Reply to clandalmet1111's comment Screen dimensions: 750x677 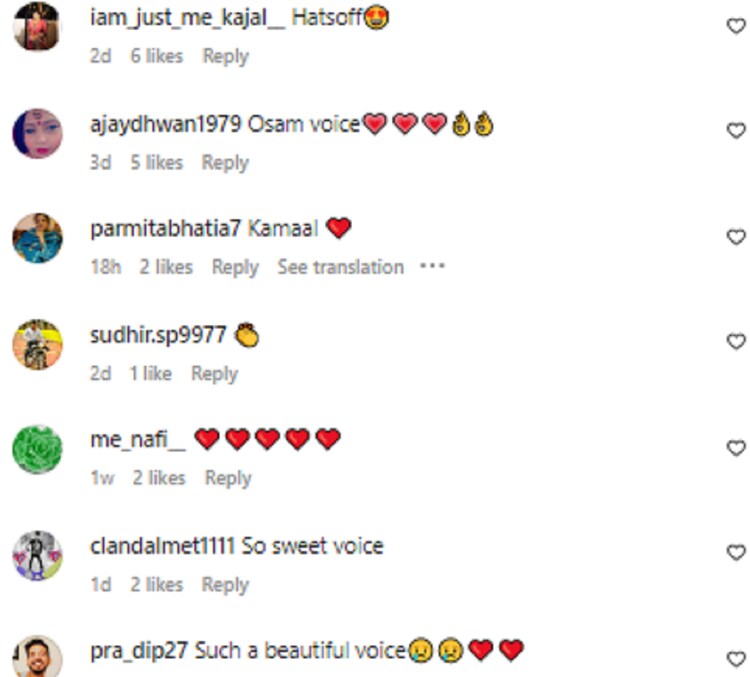point(225,585)
